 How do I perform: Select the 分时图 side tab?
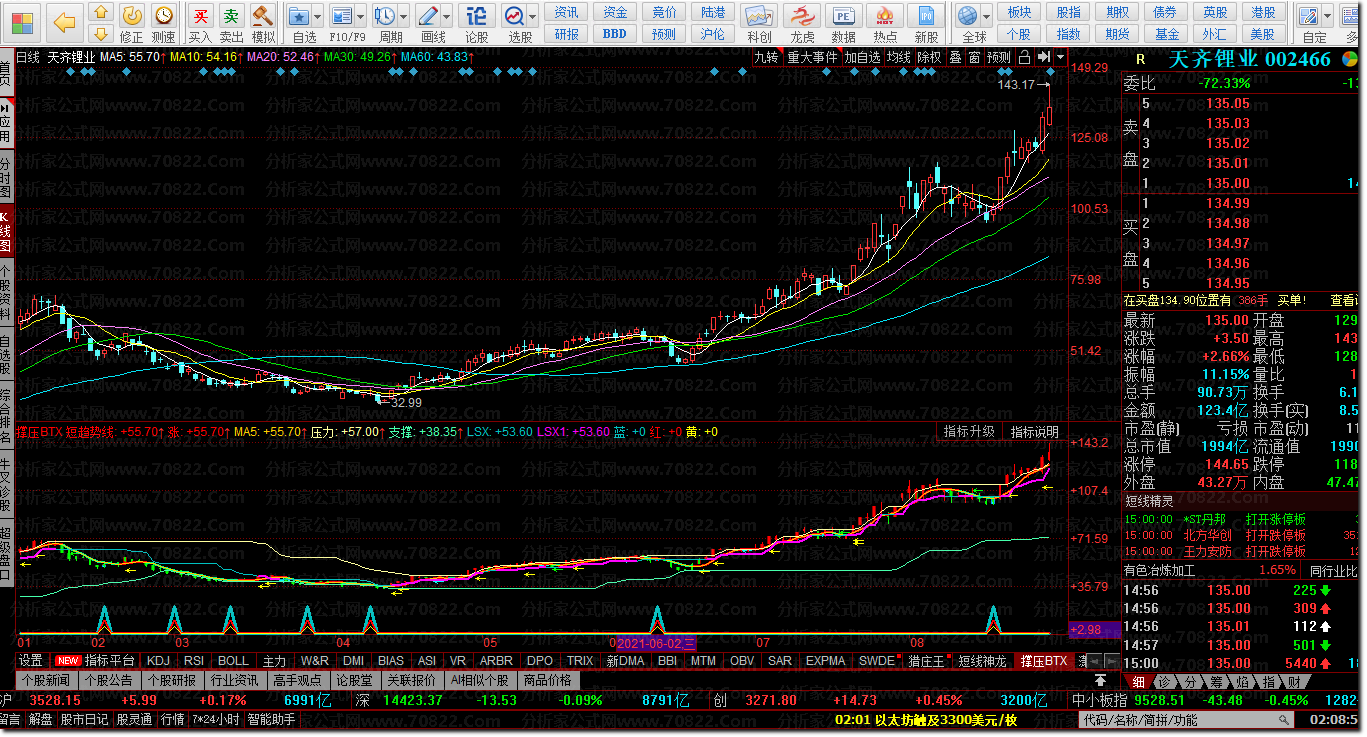[6, 176]
